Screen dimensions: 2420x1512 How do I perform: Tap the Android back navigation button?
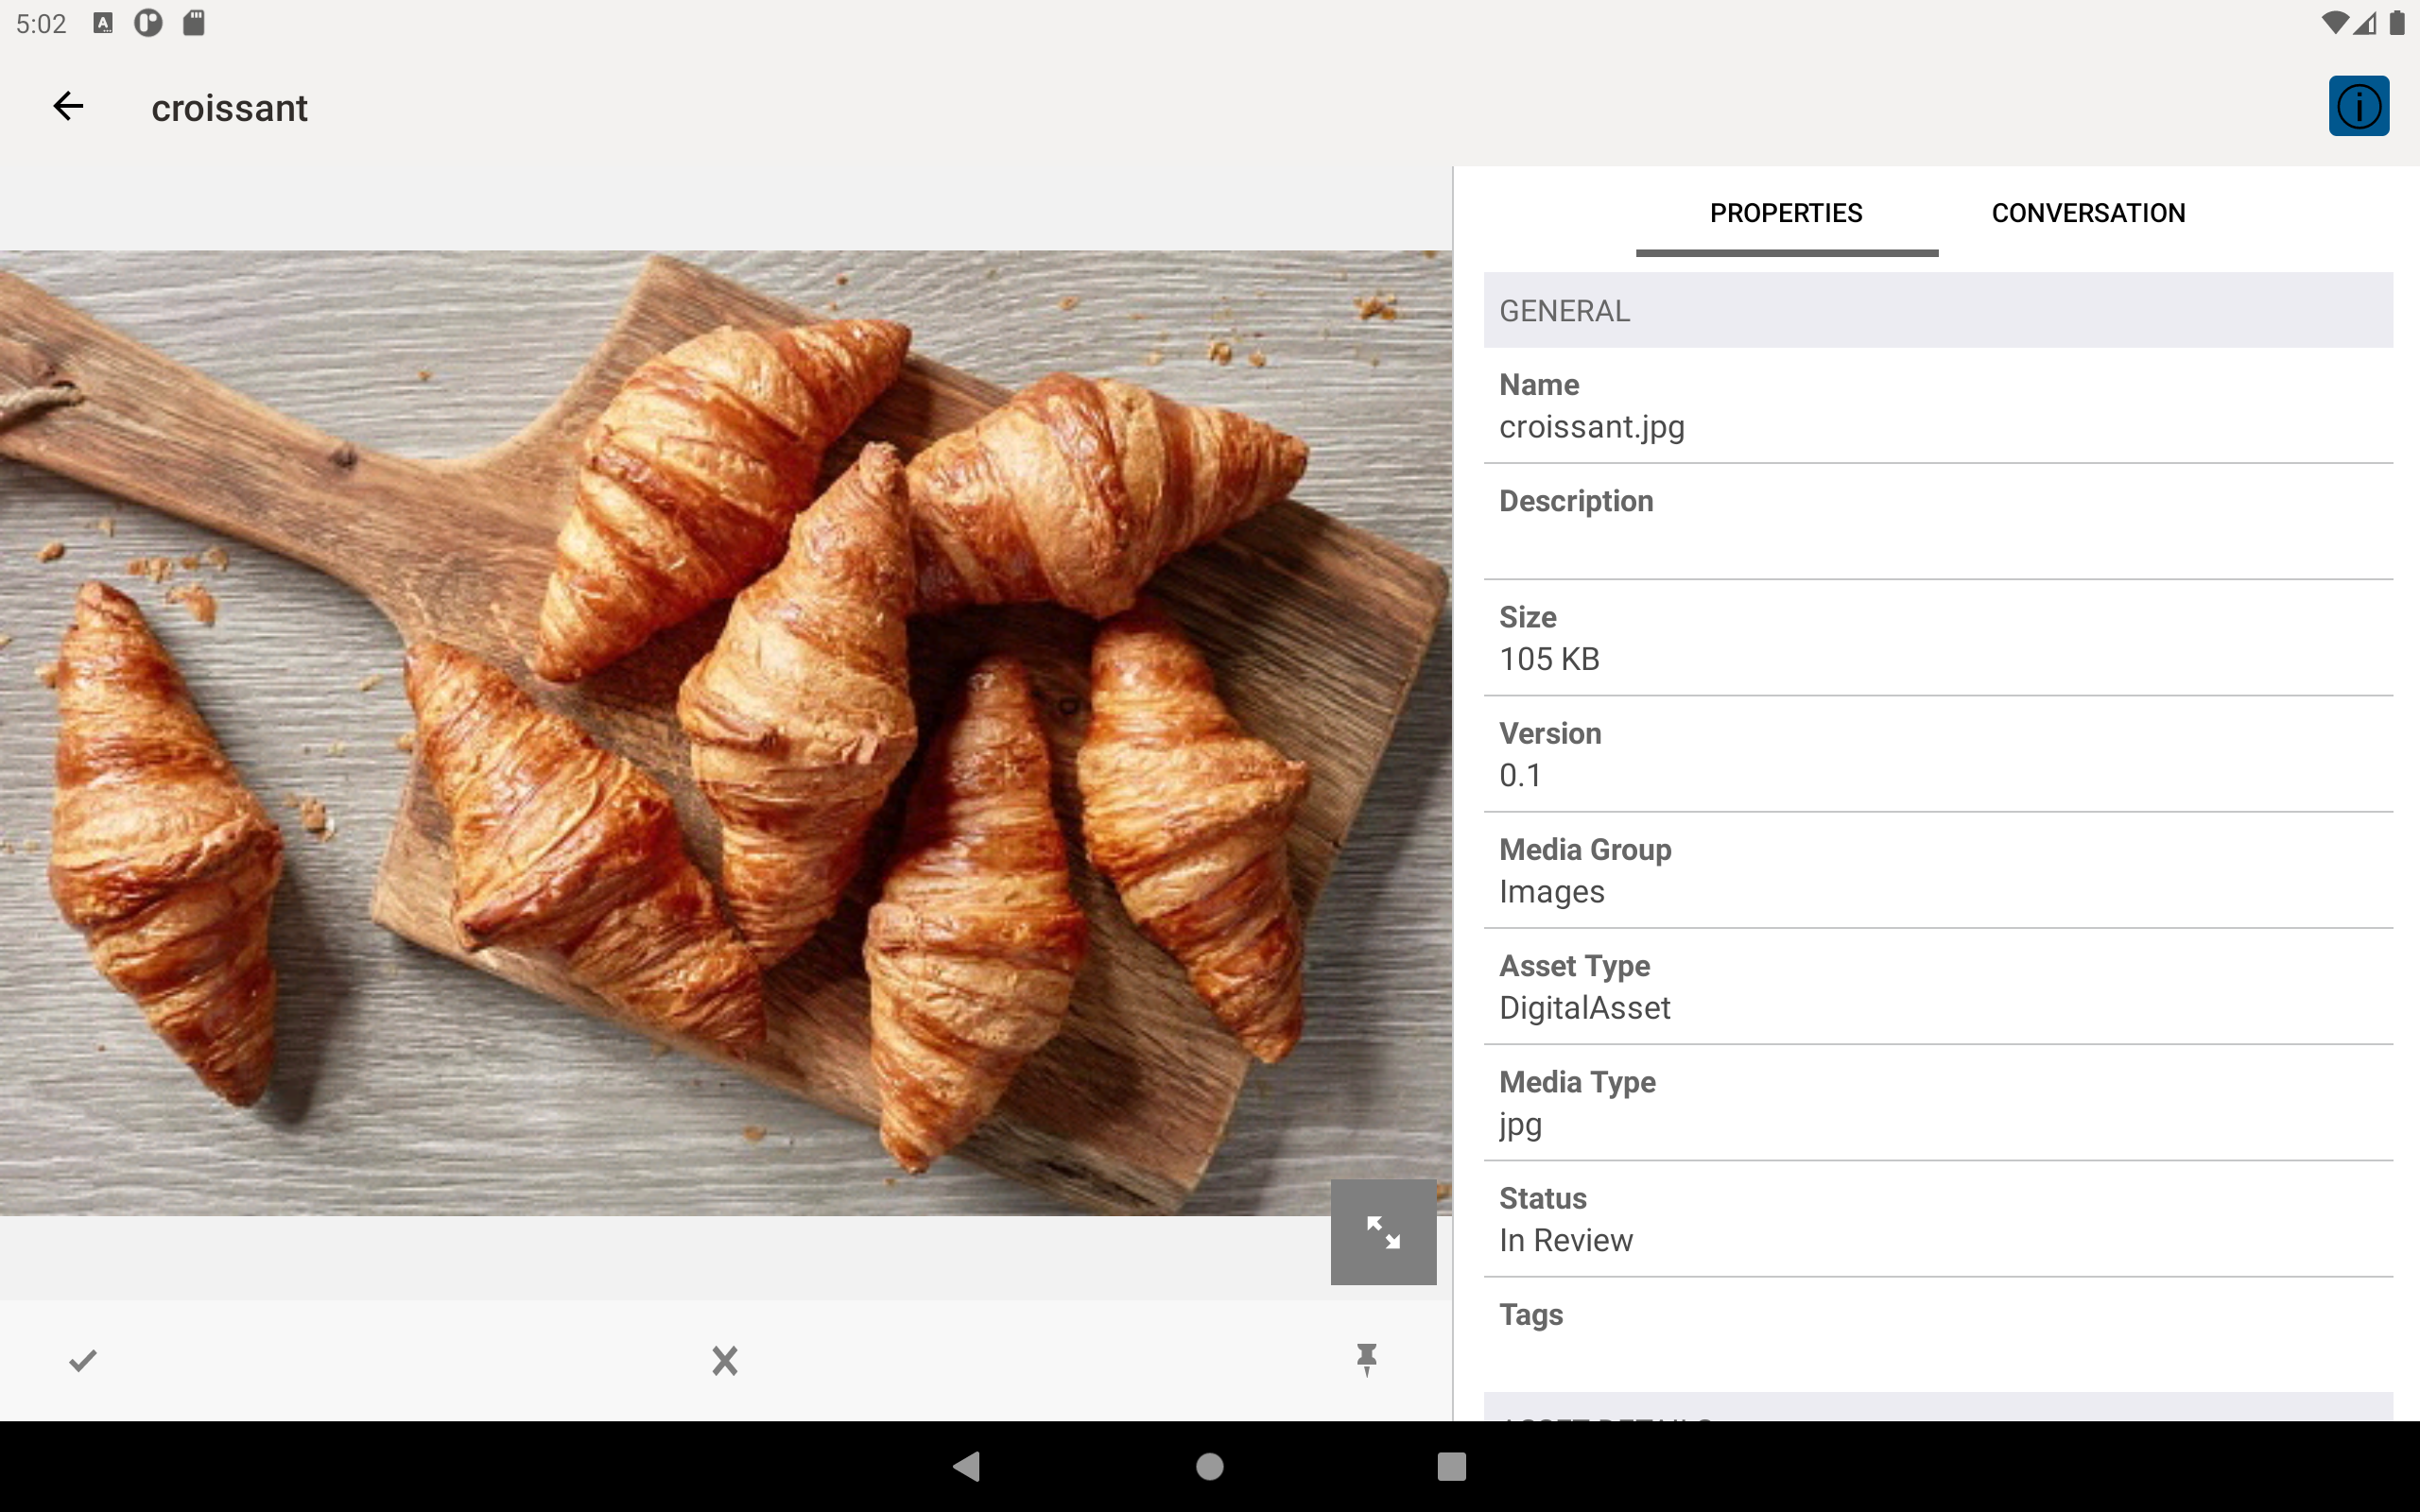[x=967, y=1466]
